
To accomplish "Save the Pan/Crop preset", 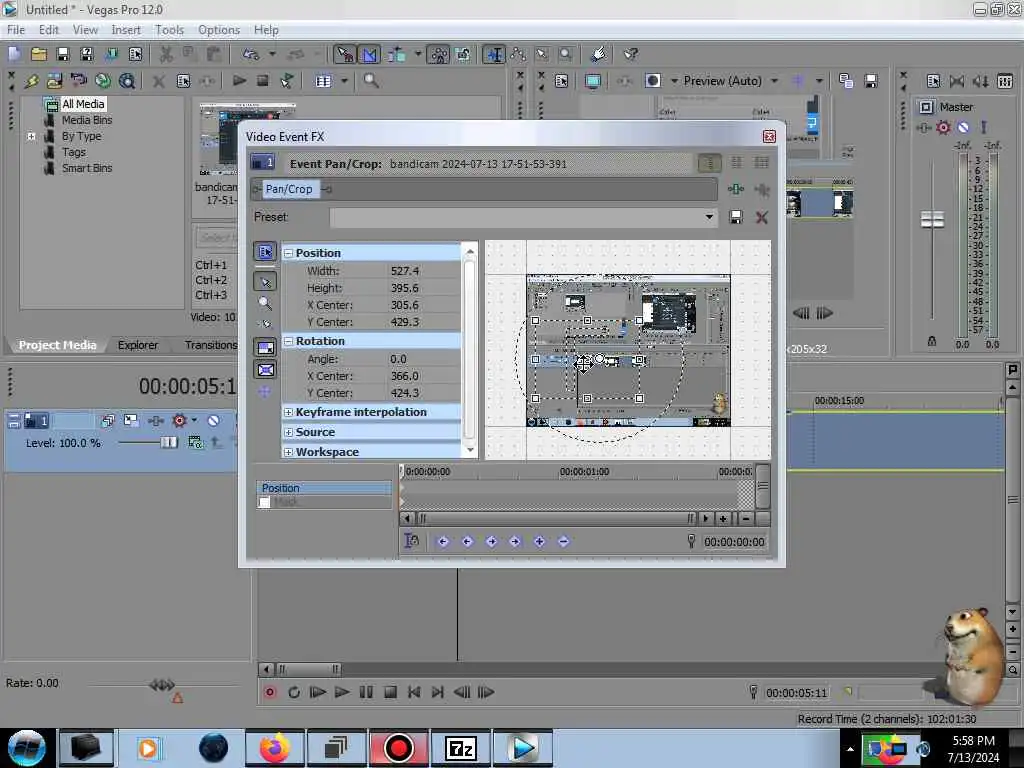I will [736, 217].
